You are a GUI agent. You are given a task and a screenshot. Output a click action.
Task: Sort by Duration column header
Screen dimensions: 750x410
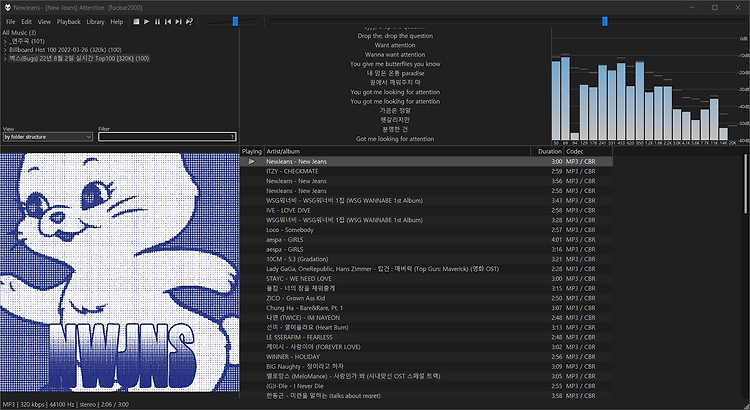tap(547, 151)
